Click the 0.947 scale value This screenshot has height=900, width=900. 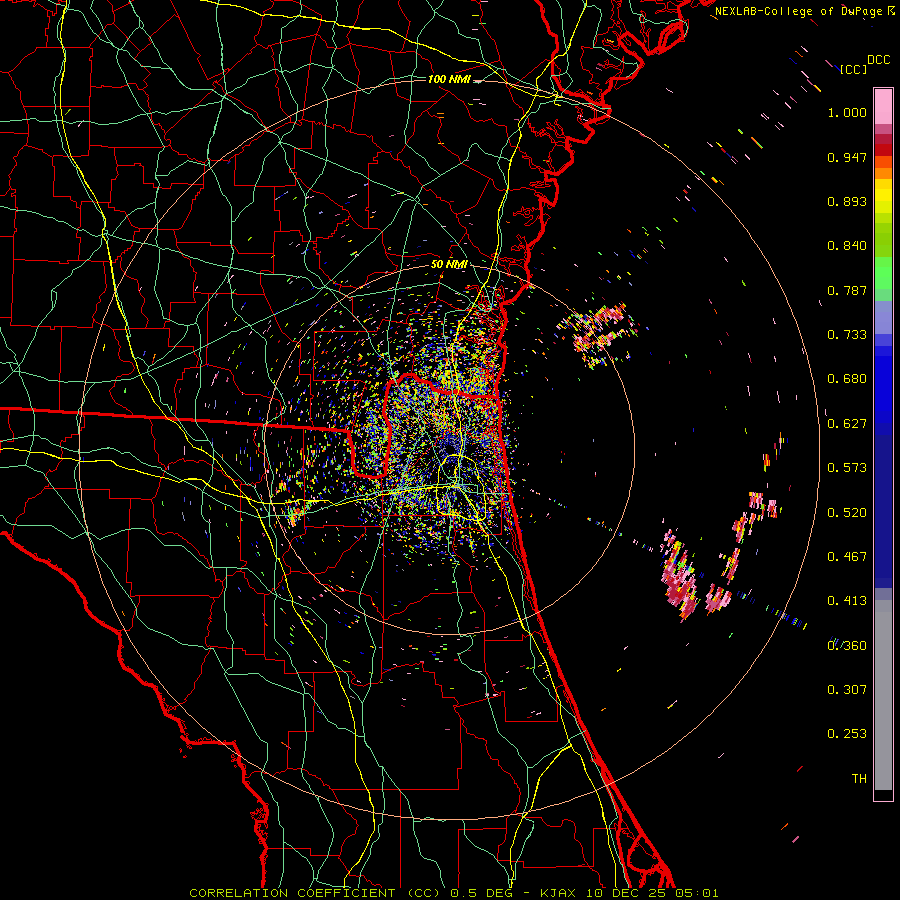847,157
